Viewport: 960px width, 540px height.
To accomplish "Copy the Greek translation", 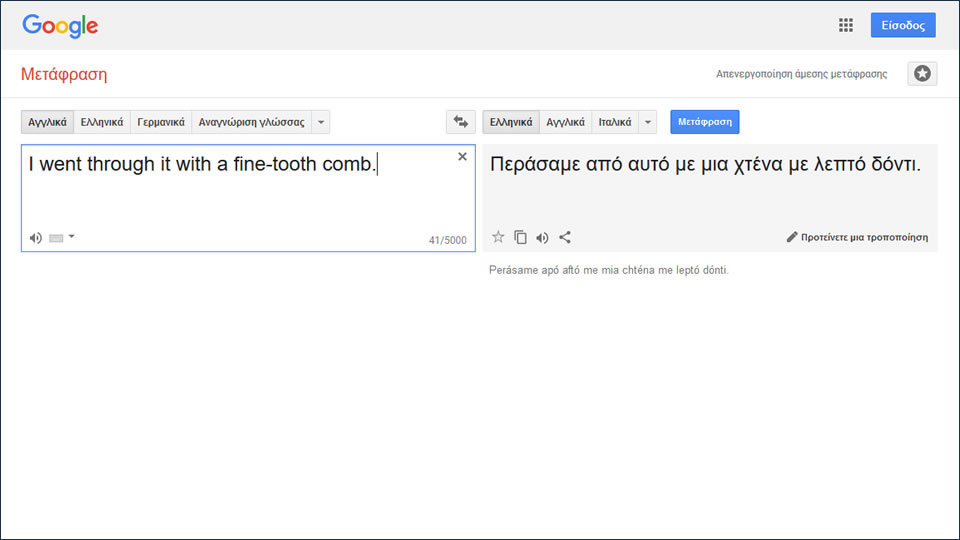I will 520,237.
